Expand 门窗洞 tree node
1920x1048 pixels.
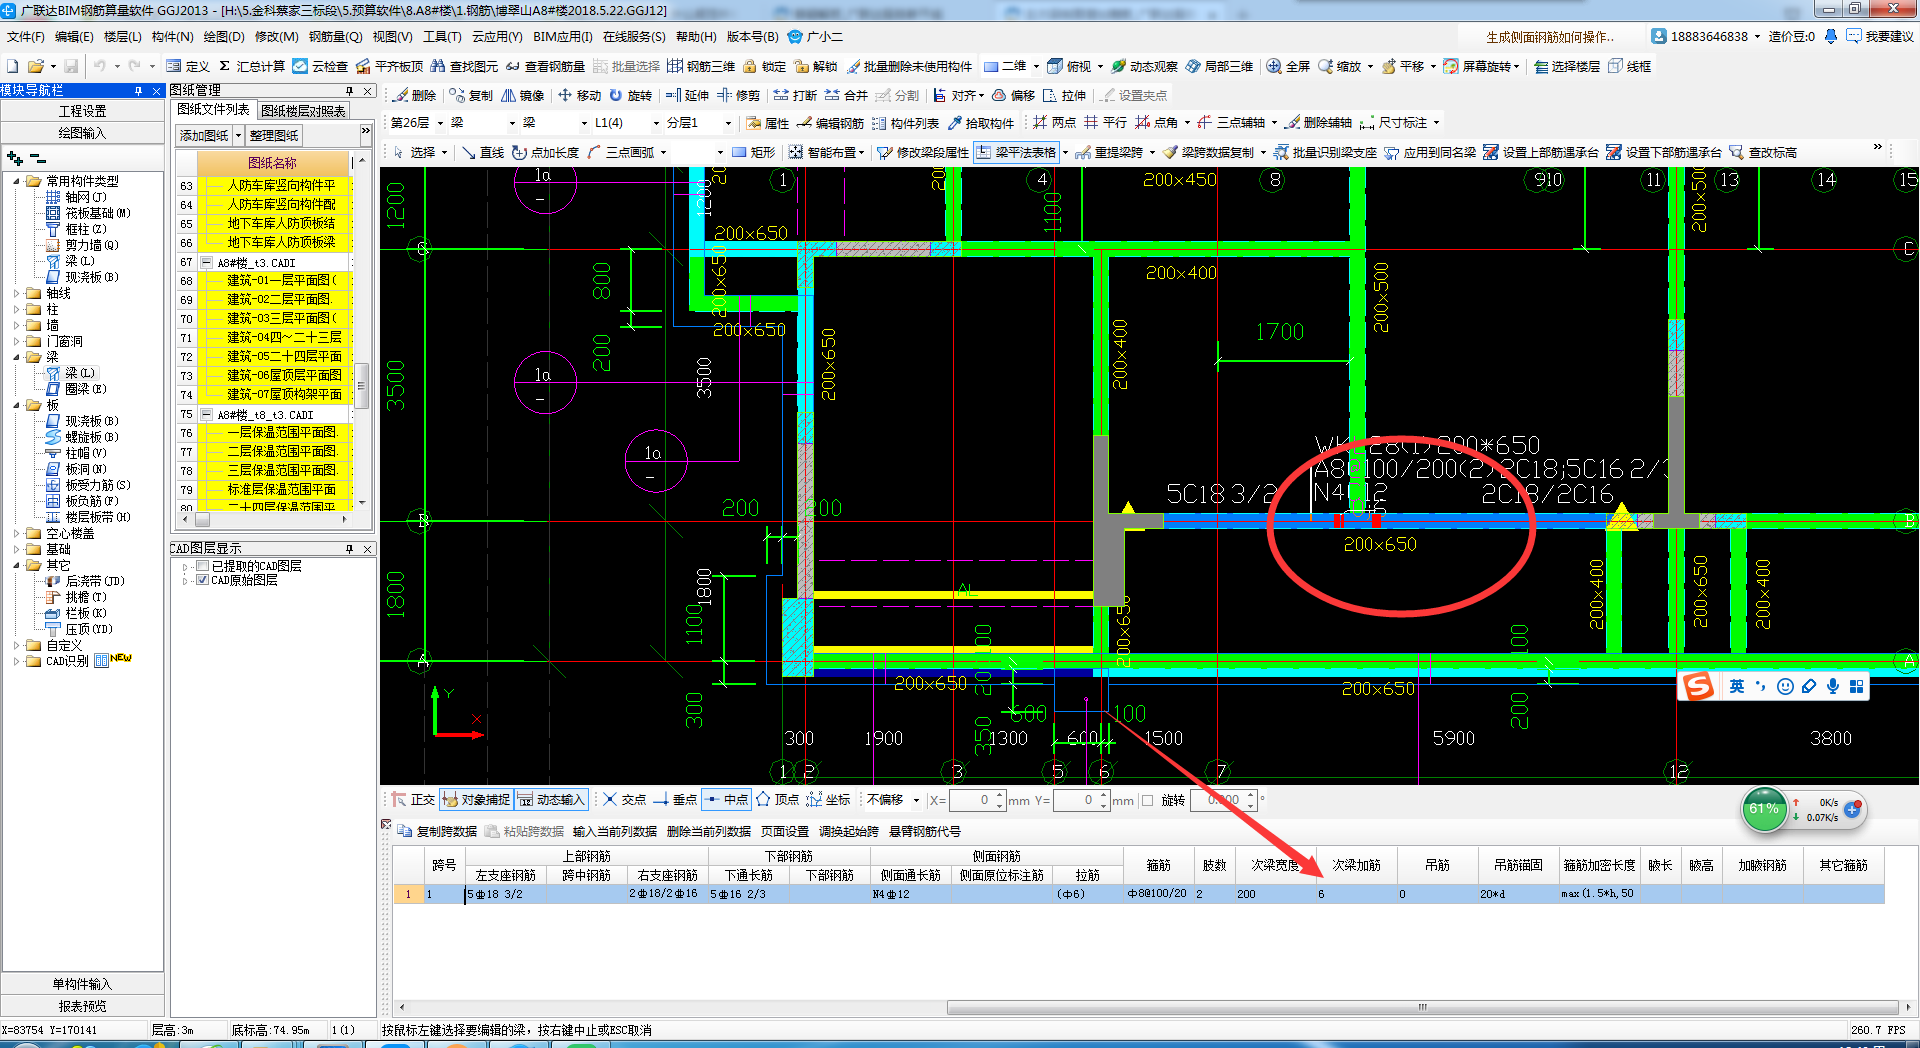click(17, 341)
